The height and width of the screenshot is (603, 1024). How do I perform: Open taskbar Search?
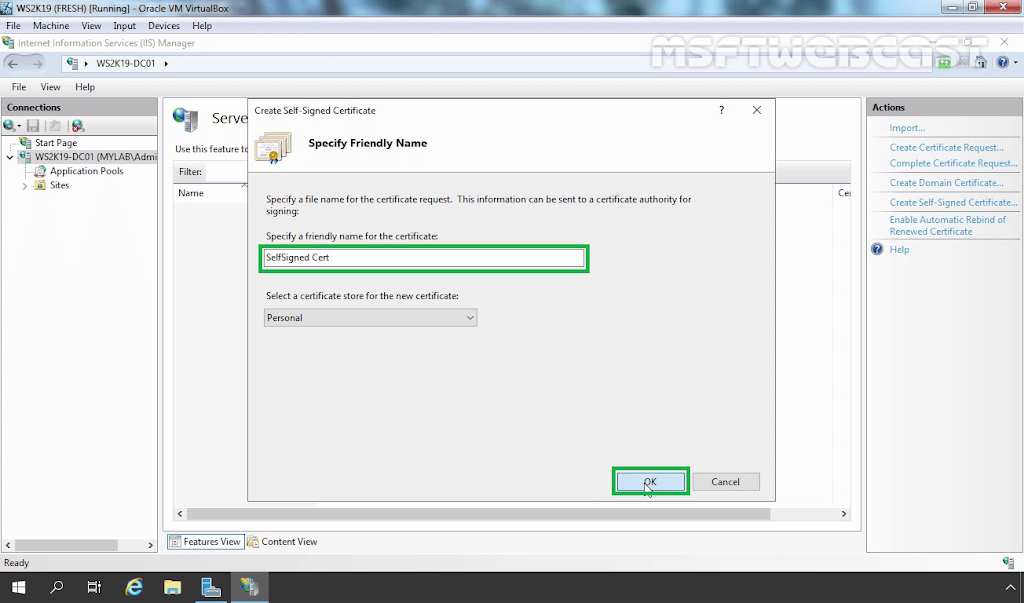click(57, 587)
